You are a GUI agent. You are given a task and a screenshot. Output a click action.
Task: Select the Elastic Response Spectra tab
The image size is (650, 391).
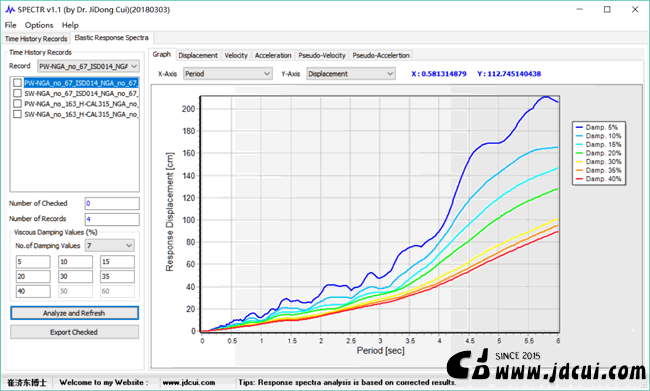coord(112,38)
